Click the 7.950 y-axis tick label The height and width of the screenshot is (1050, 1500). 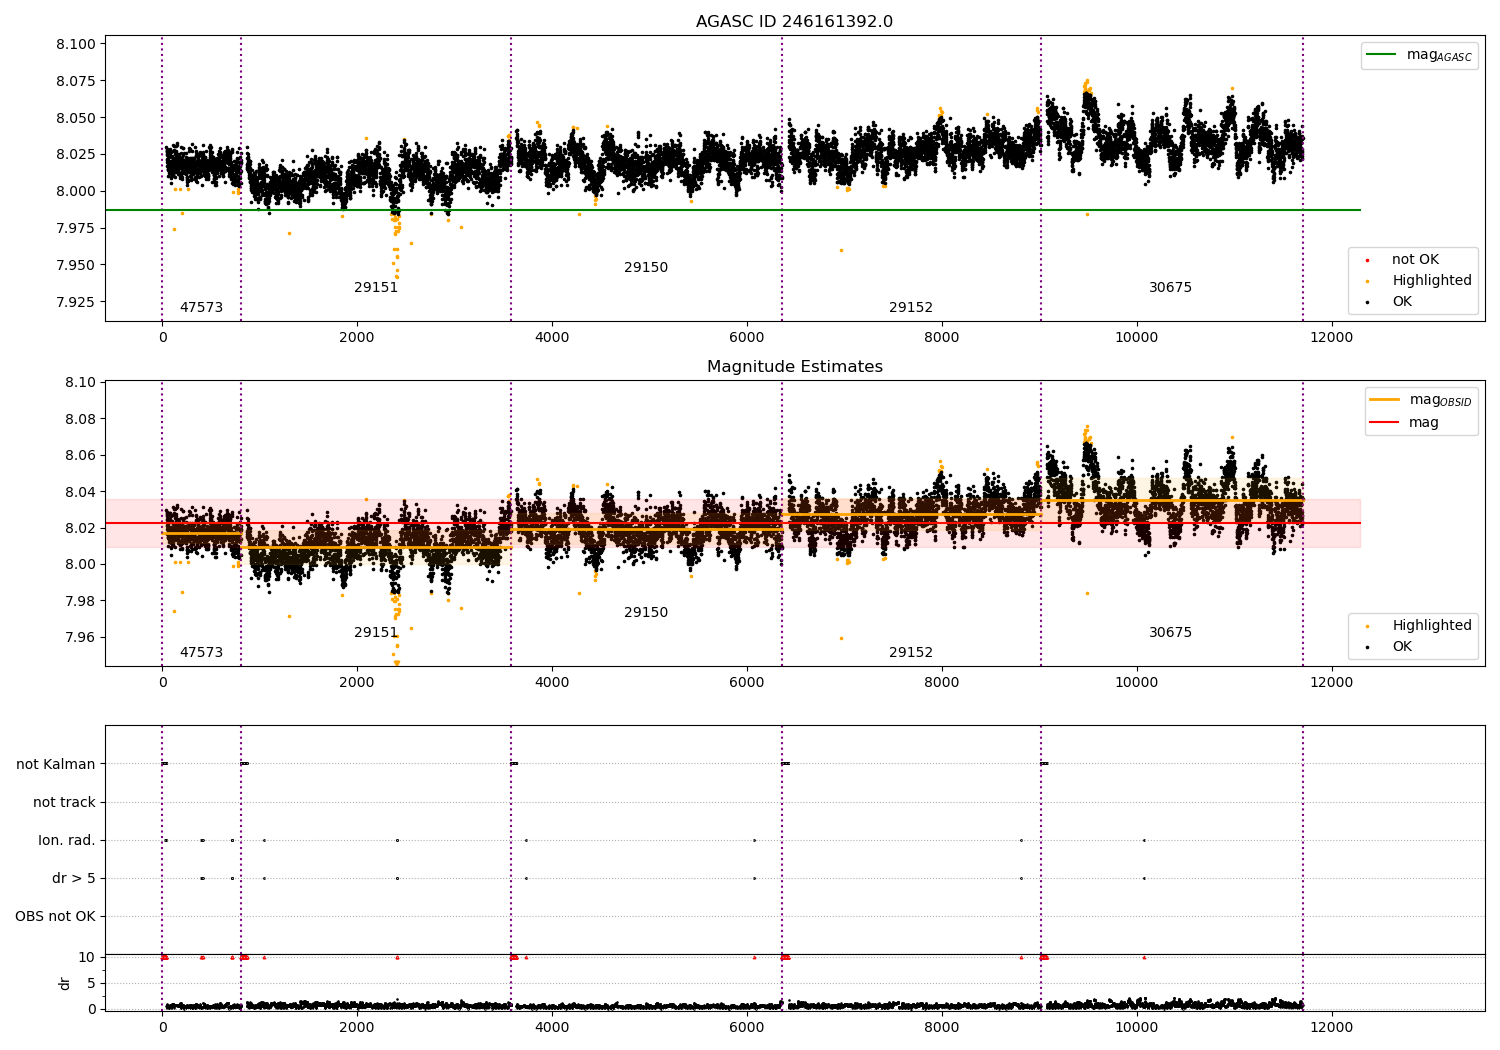coord(75,266)
